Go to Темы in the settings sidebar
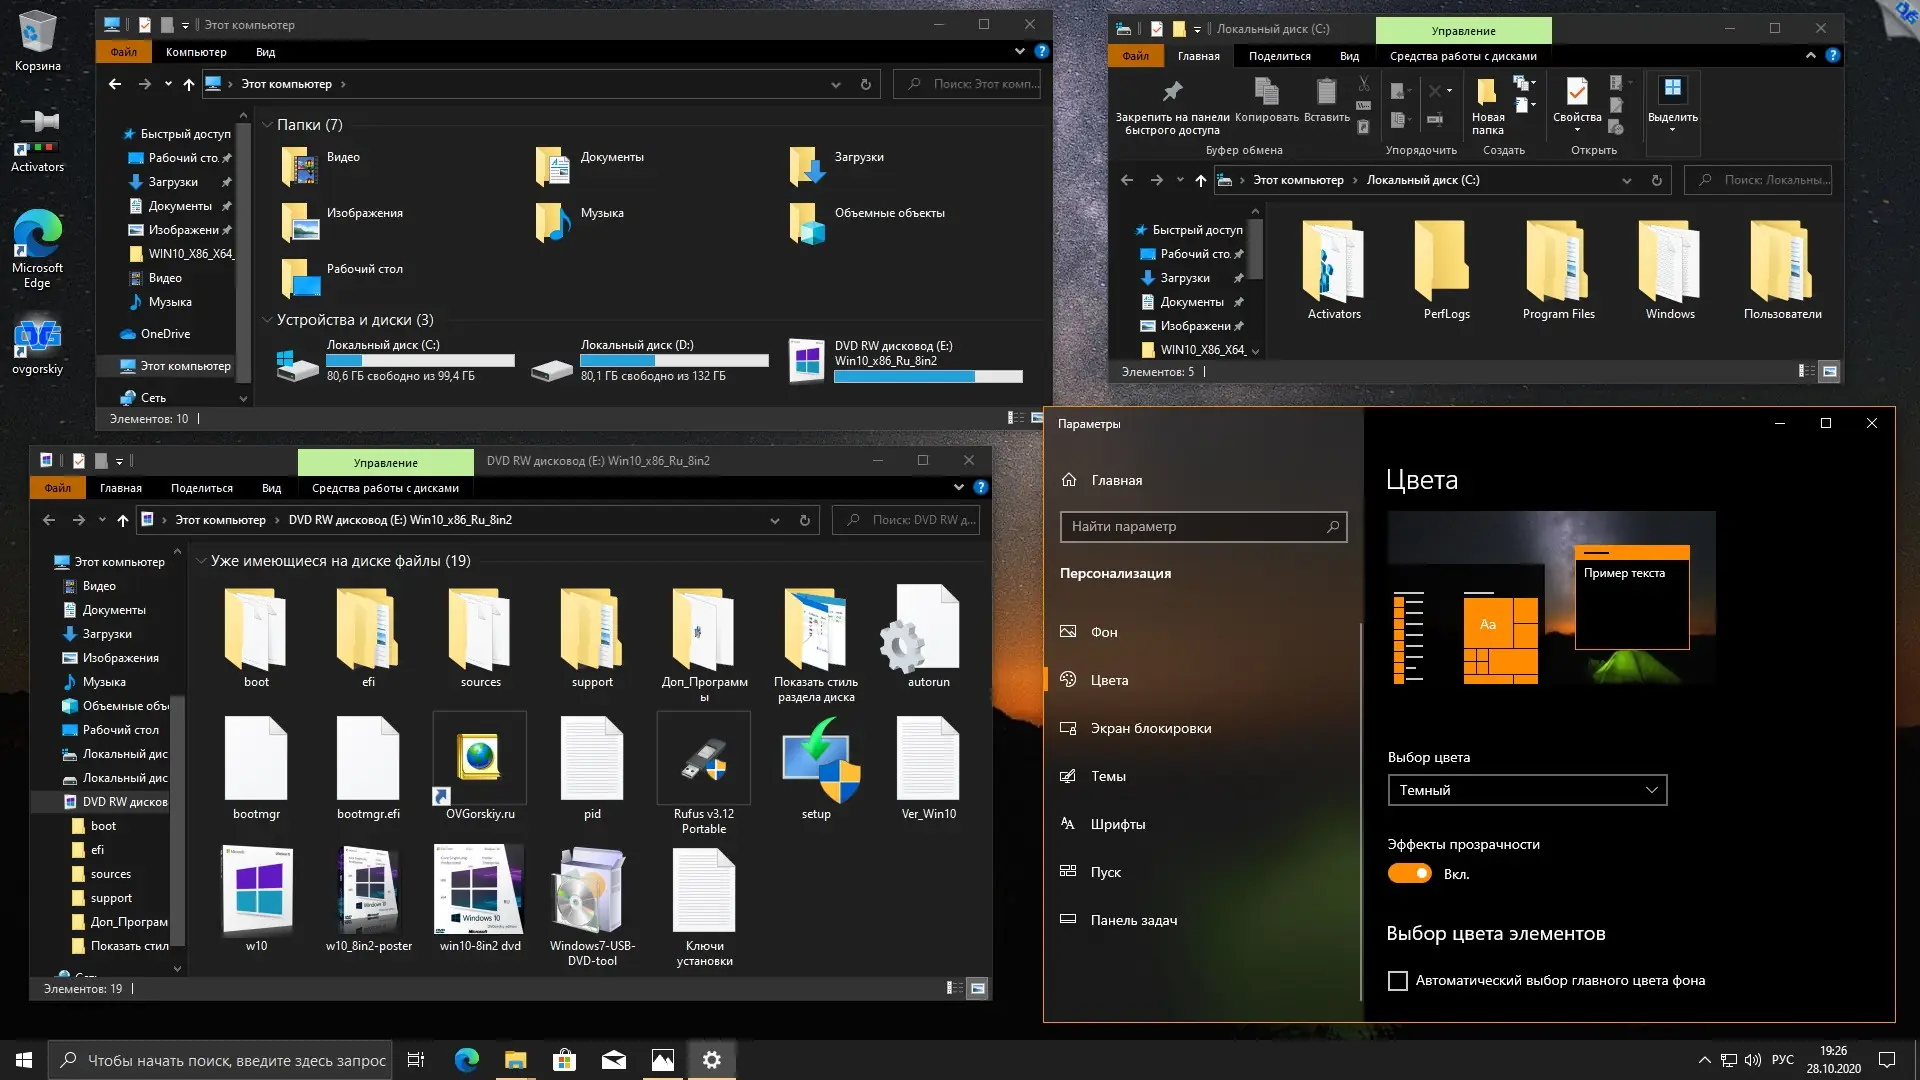Image resolution: width=1920 pixels, height=1080 pixels. pyautogui.click(x=1108, y=776)
